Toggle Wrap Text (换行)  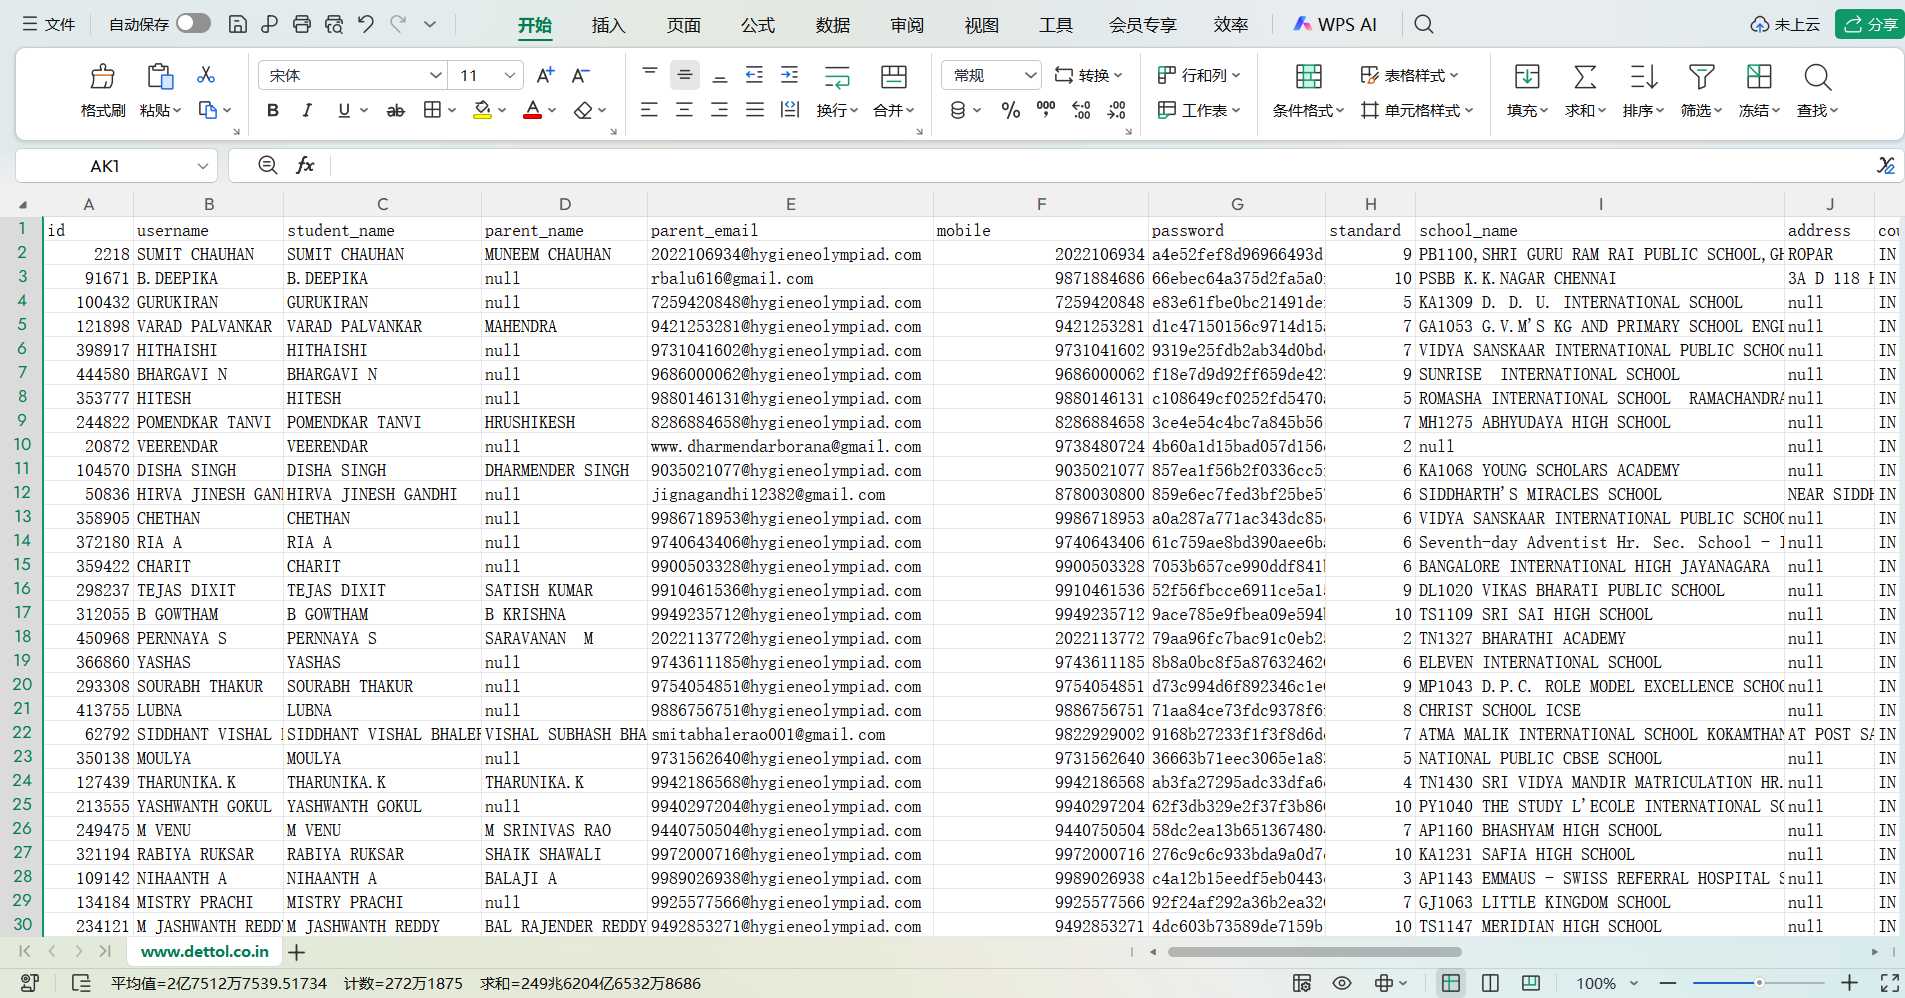click(836, 90)
